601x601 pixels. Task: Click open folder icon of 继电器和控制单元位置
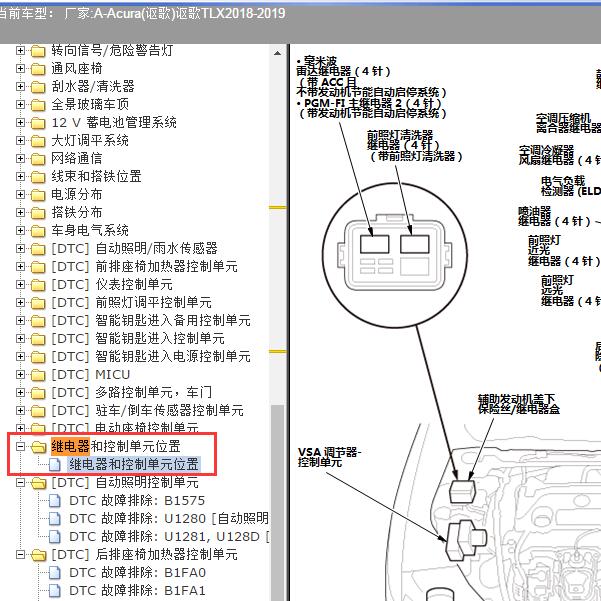(38, 447)
